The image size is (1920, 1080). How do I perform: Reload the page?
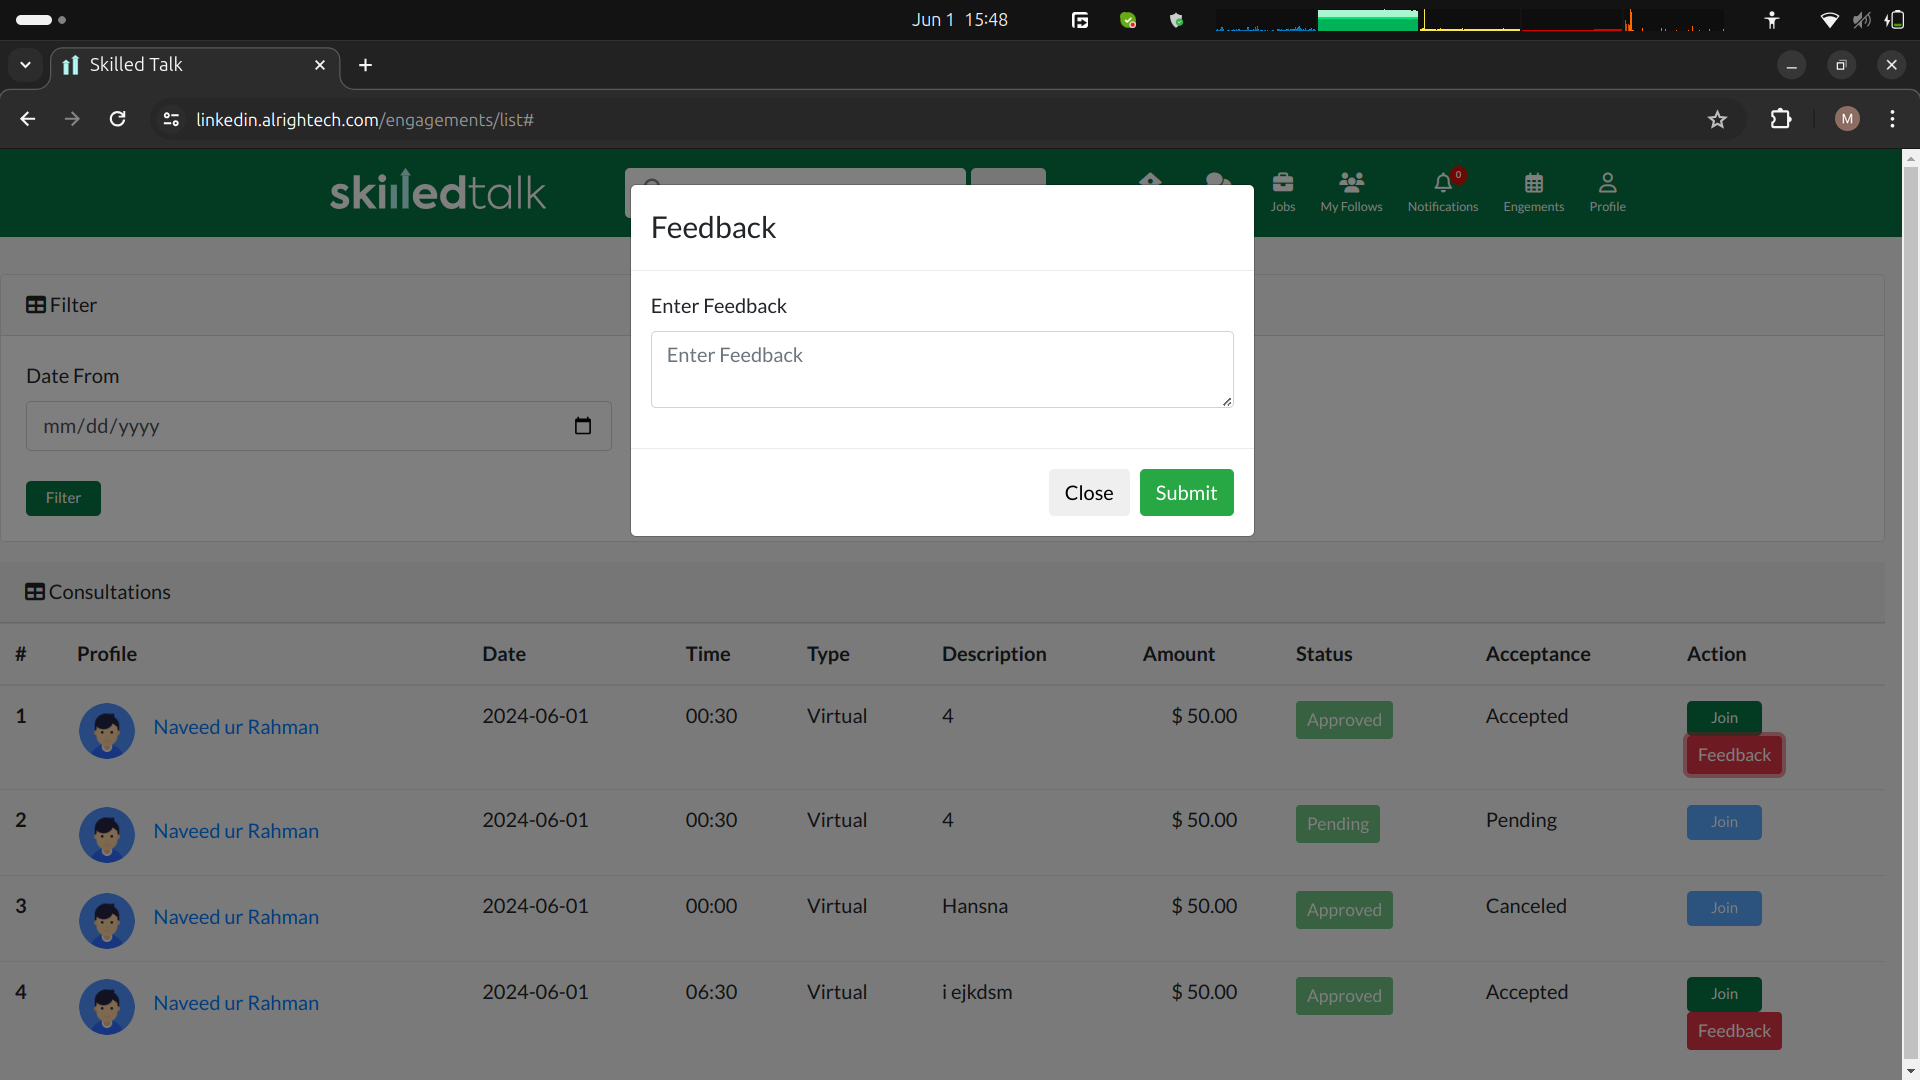pyautogui.click(x=118, y=119)
